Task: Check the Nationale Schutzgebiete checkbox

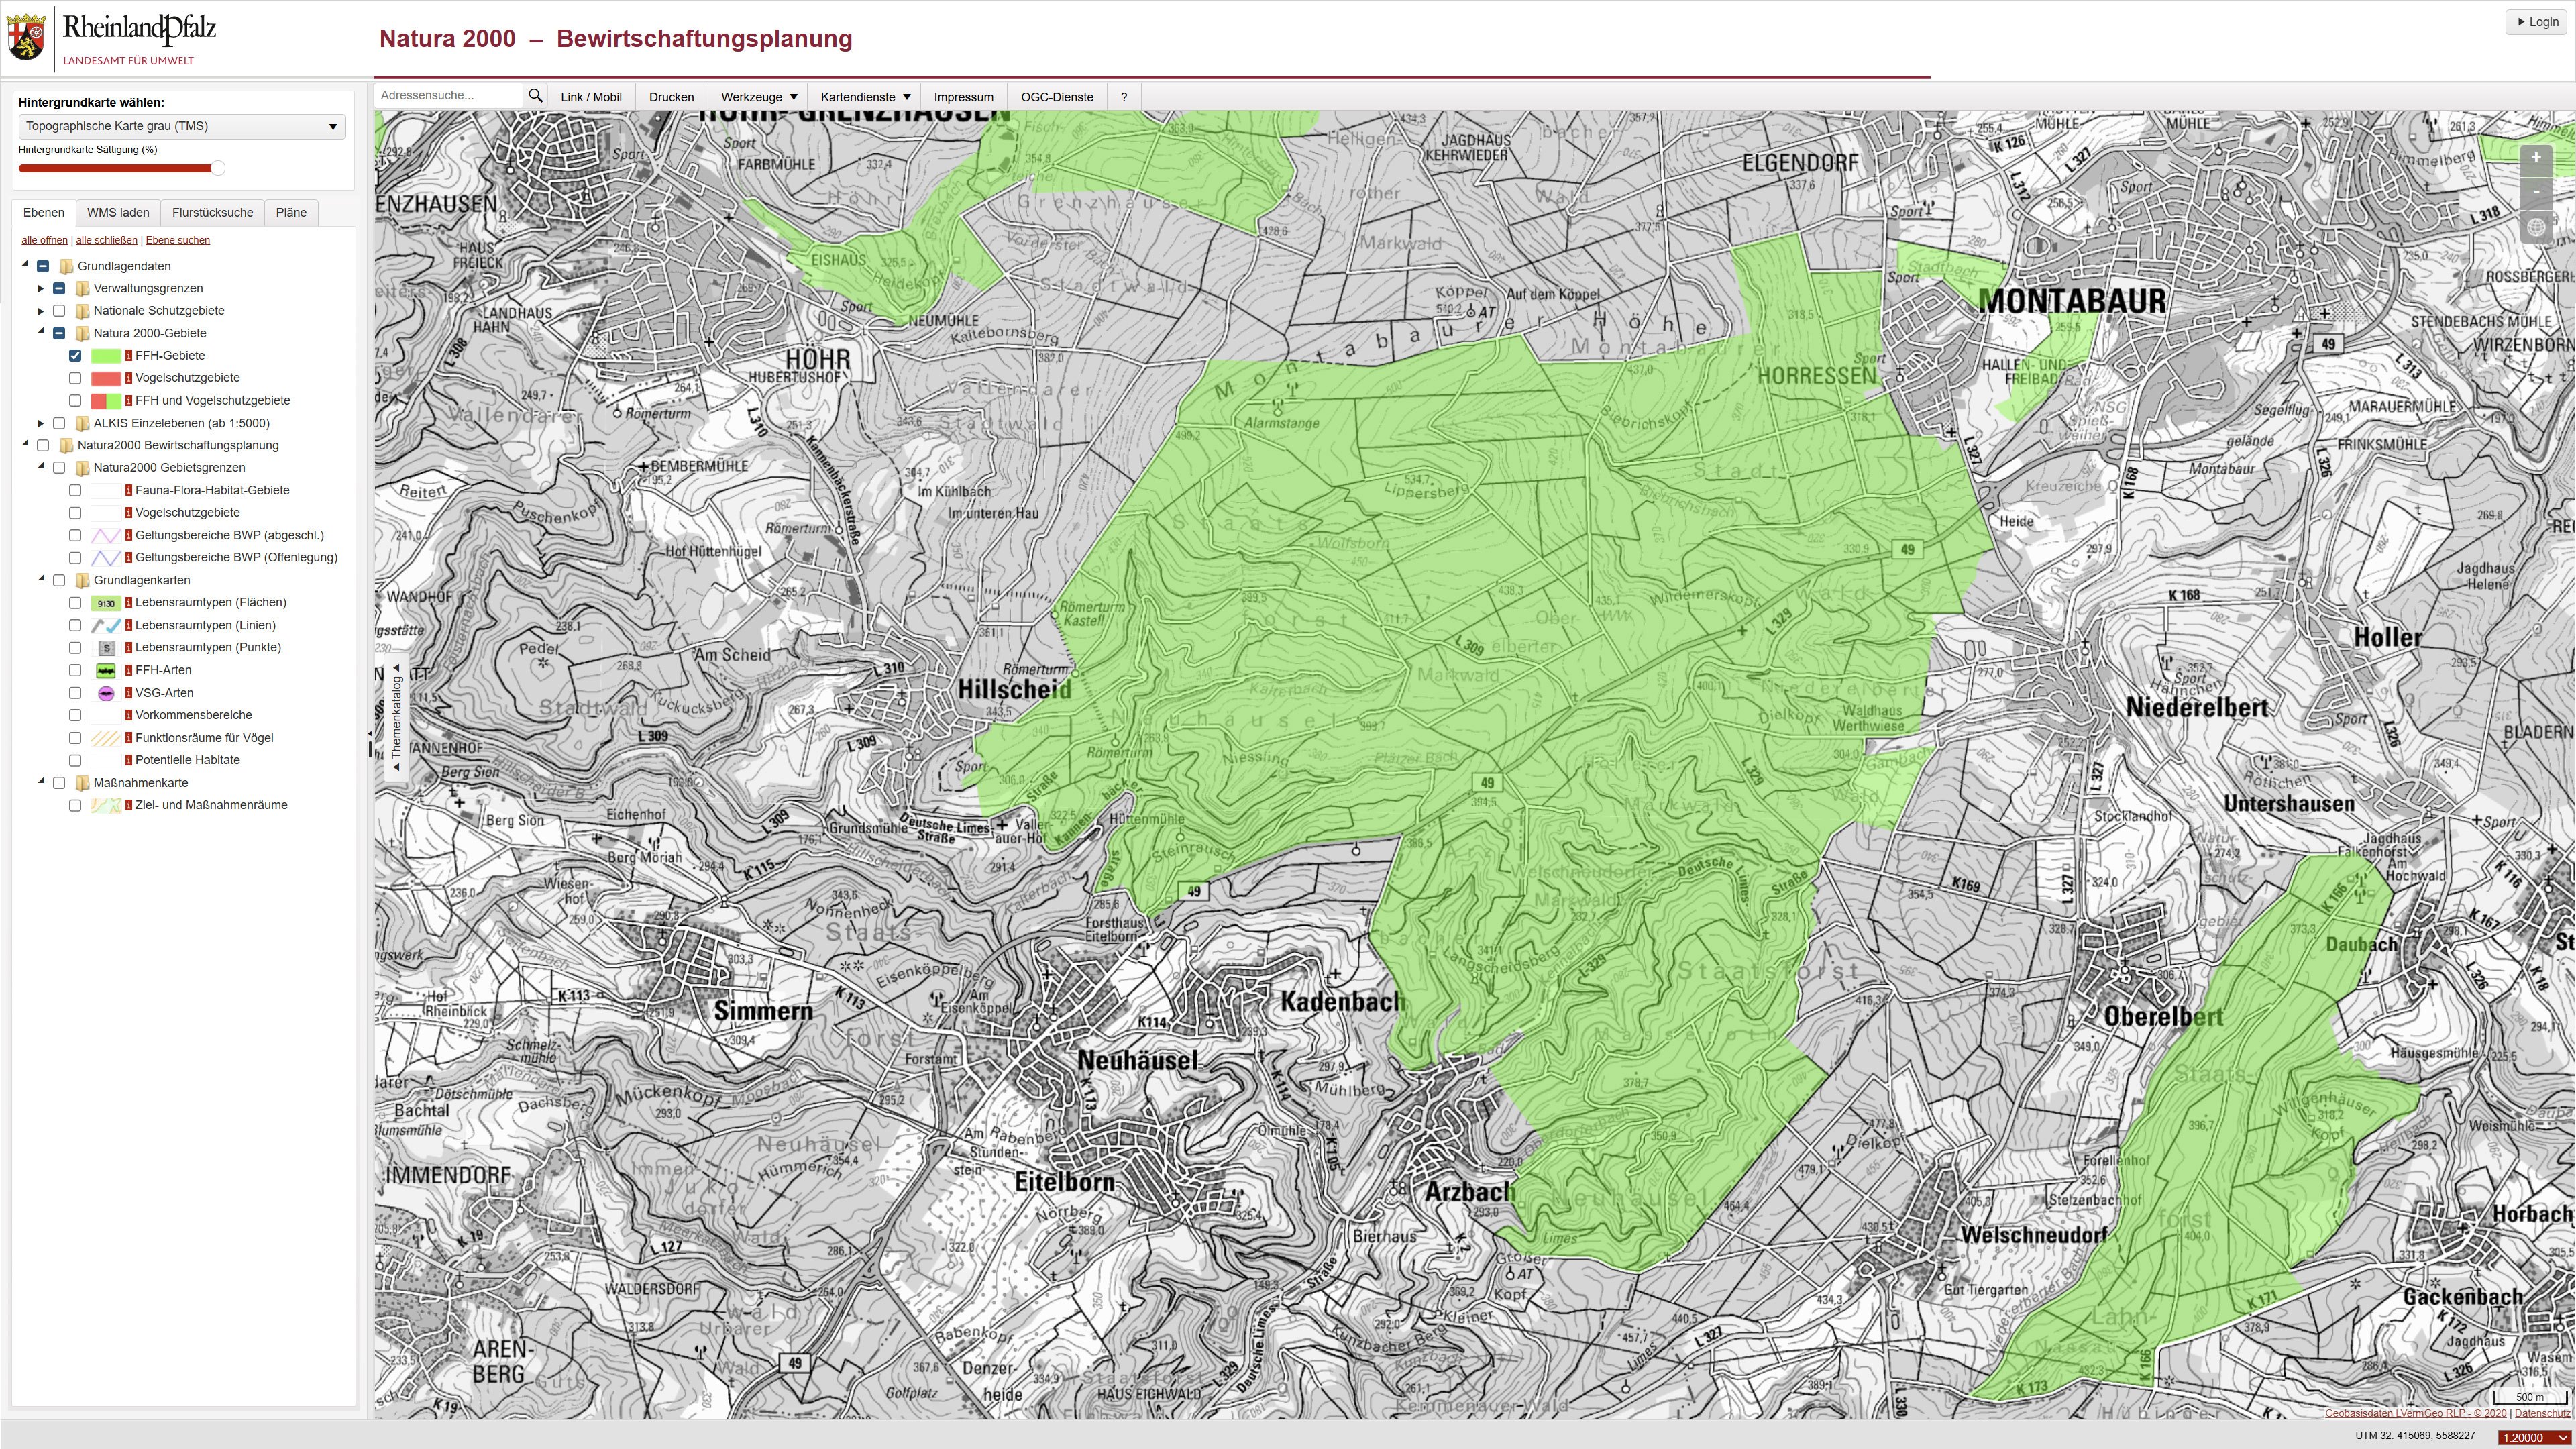Action: [x=59, y=311]
